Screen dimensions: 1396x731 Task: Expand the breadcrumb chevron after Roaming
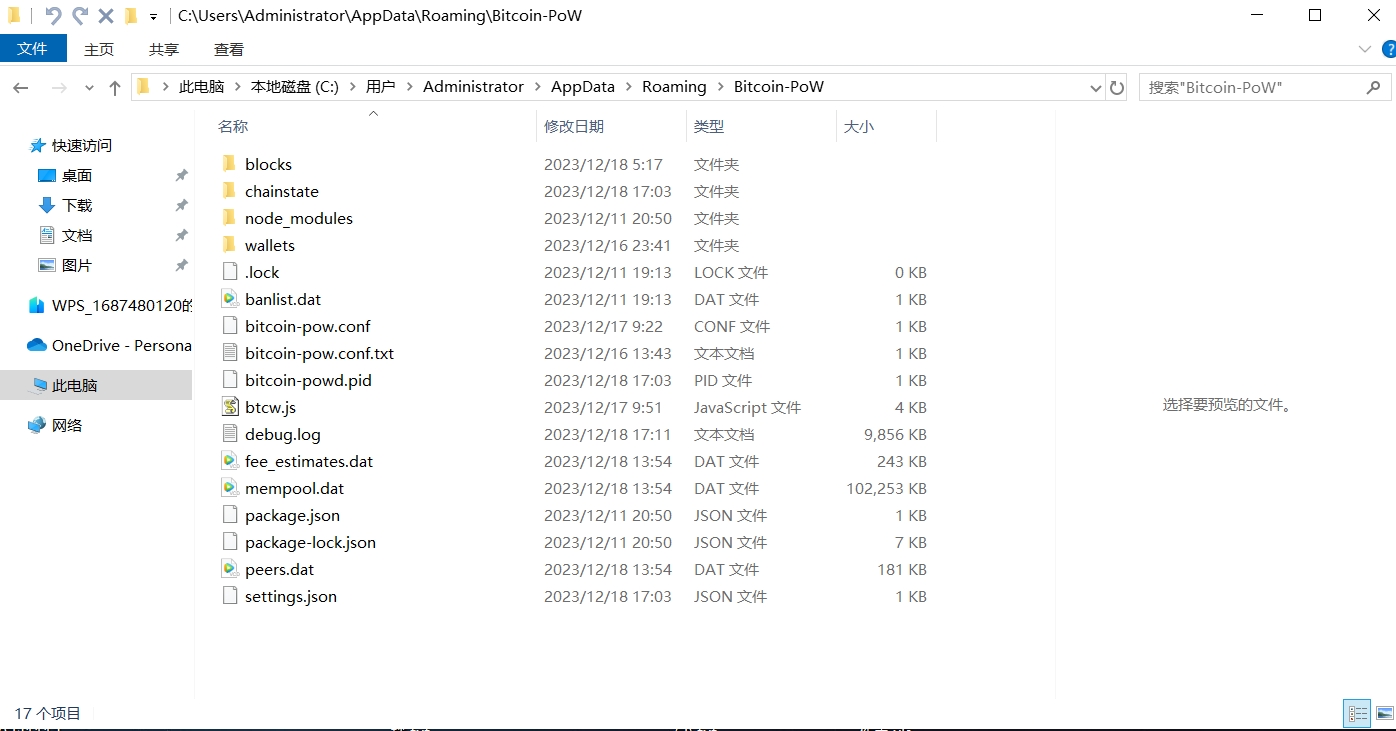[x=720, y=87]
